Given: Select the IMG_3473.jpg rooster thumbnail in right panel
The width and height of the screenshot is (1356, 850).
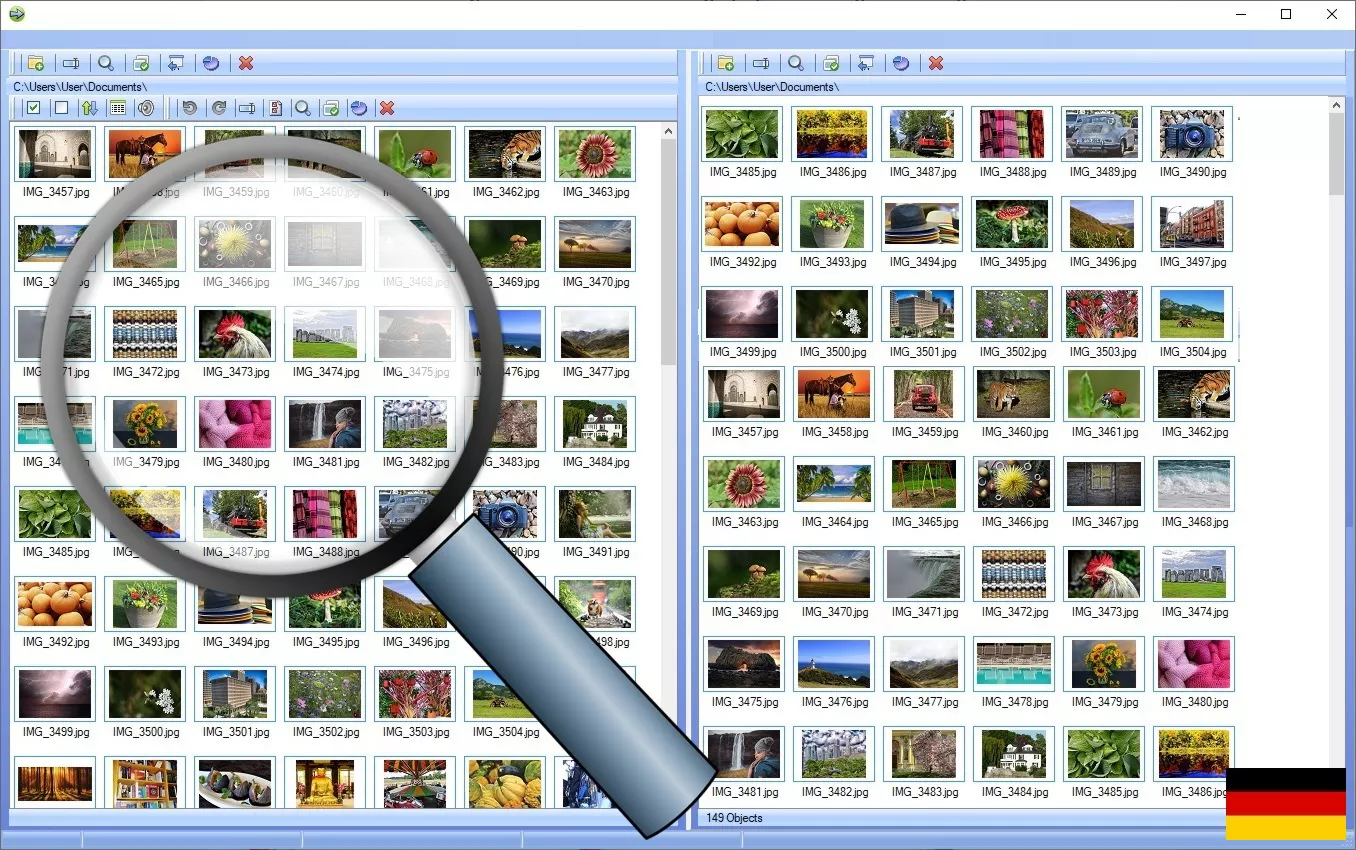Looking at the screenshot, I should pyautogui.click(x=1102, y=573).
